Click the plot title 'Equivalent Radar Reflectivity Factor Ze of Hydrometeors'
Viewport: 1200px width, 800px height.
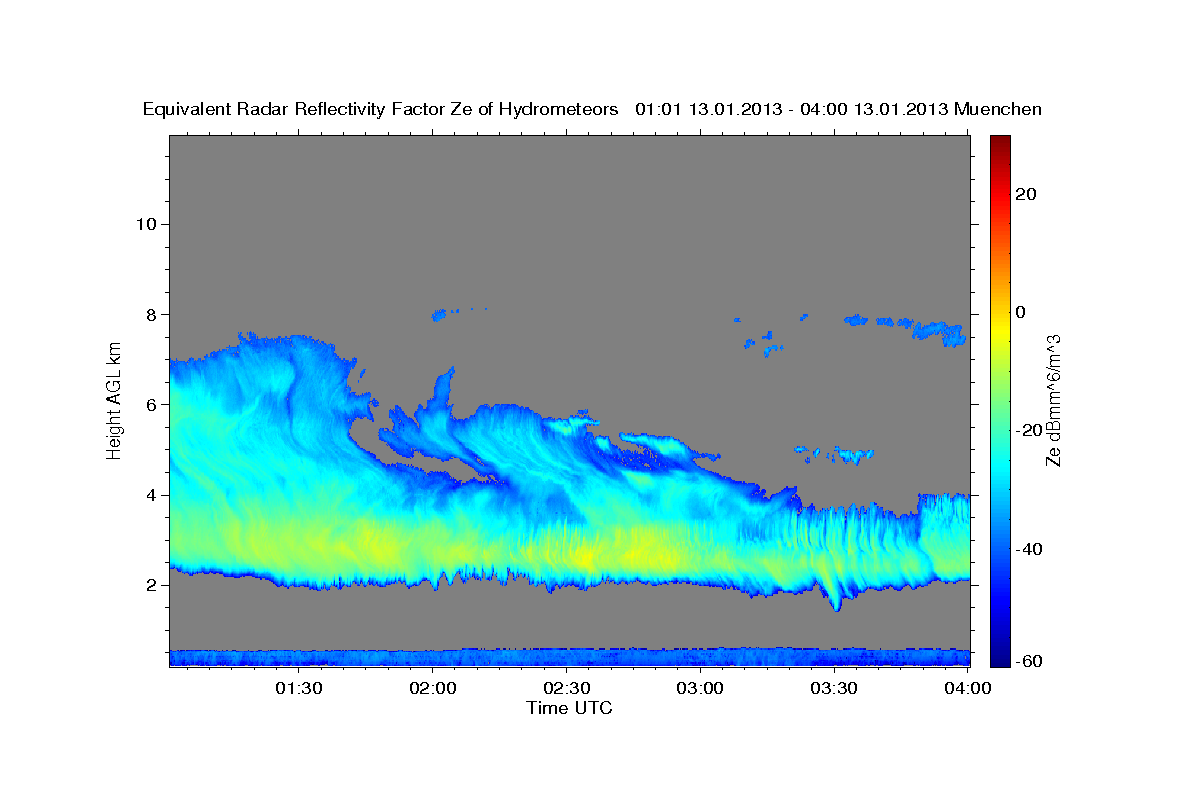coord(380,110)
